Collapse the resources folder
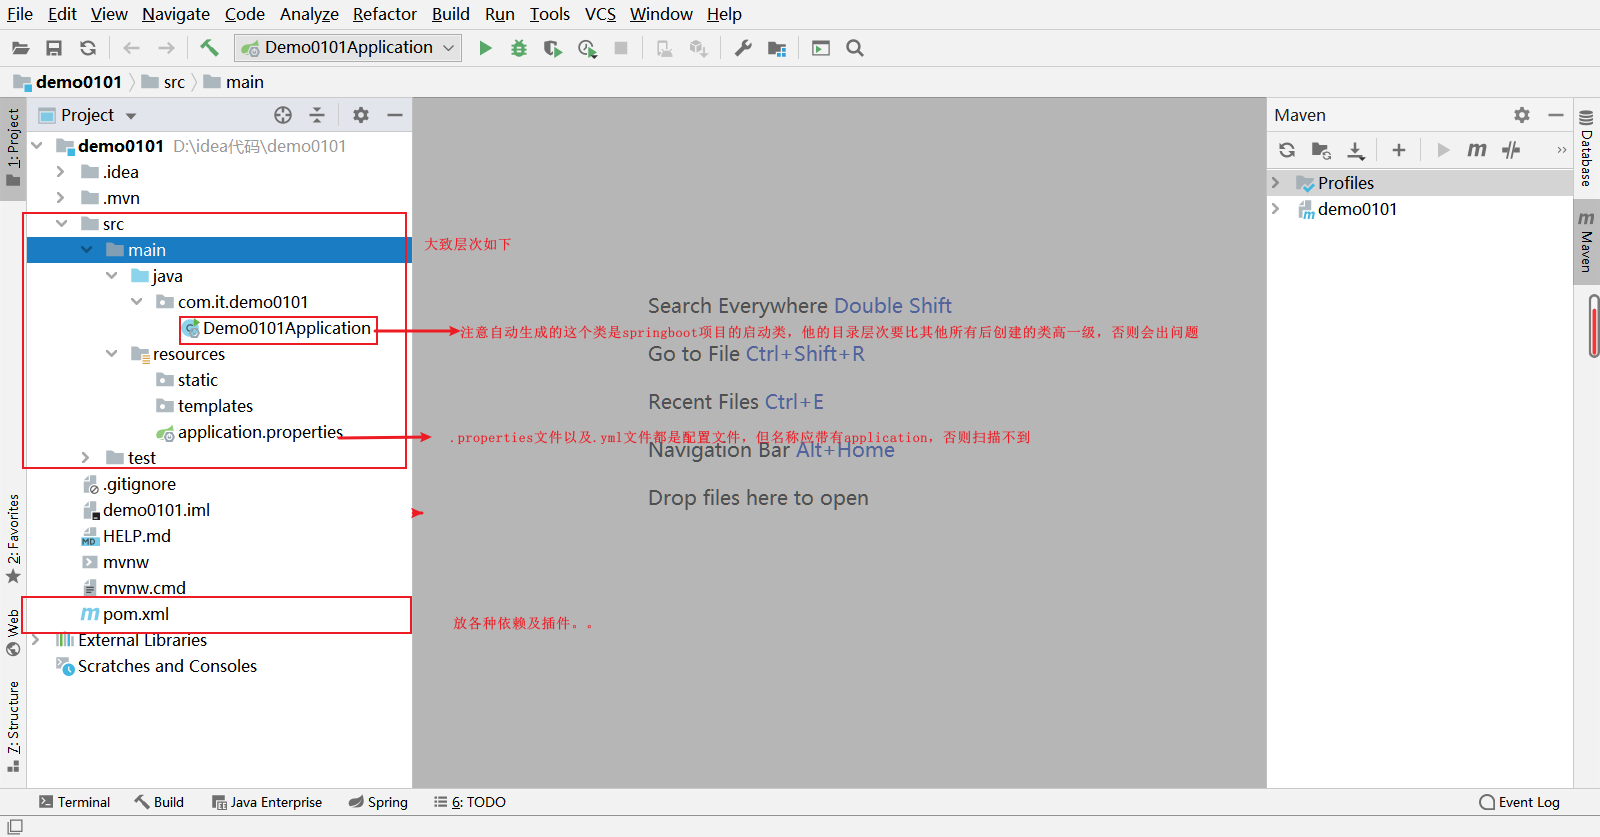 click(x=111, y=354)
